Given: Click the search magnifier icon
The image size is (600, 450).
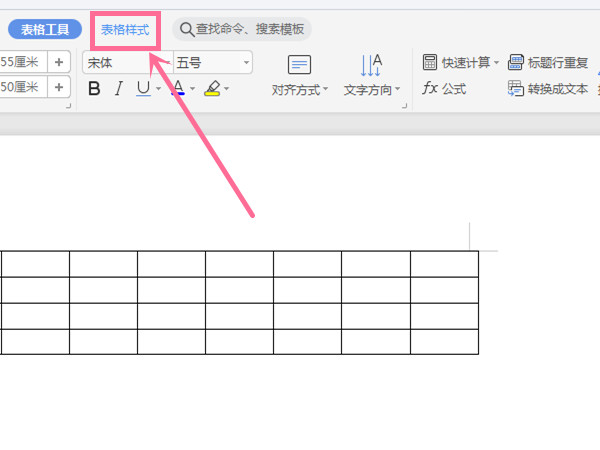Looking at the screenshot, I should coord(187,29).
